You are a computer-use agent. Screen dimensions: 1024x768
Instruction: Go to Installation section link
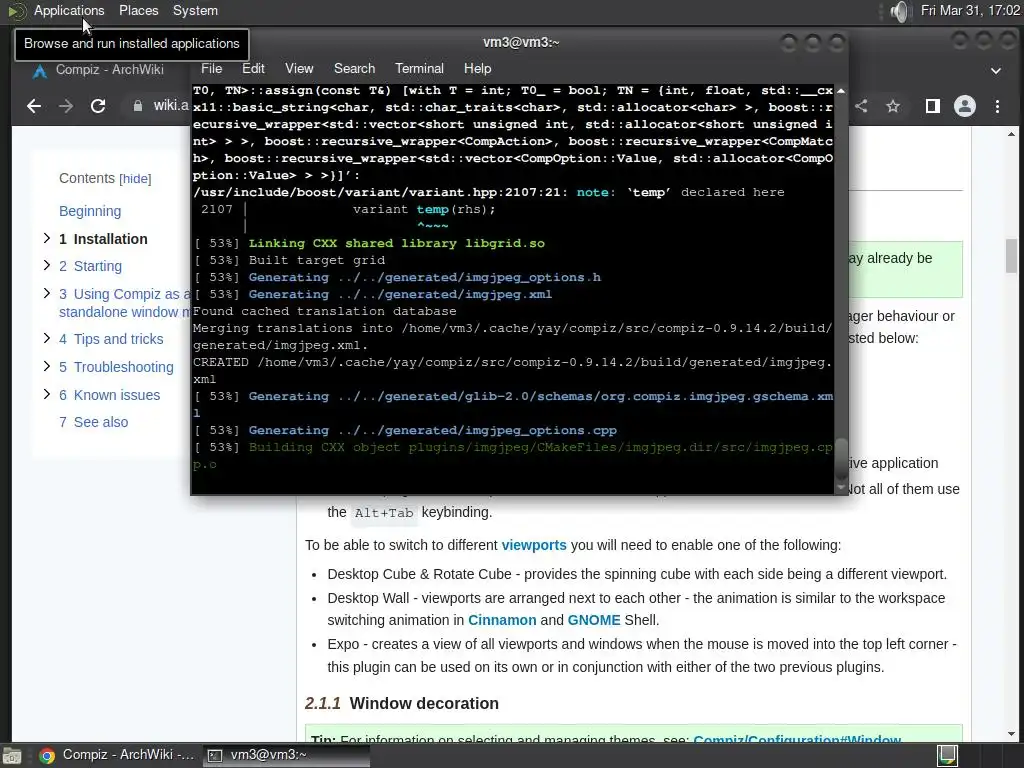103,239
